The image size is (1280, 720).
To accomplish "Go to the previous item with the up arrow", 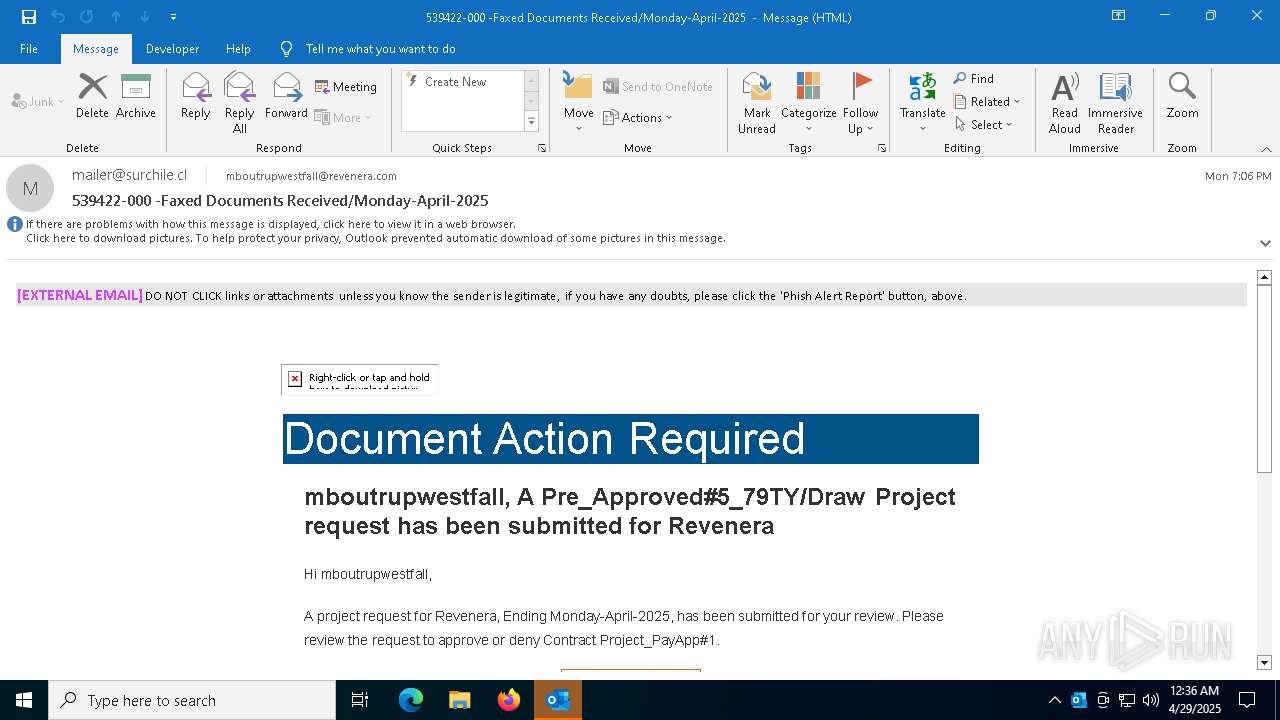I will tap(116, 17).
